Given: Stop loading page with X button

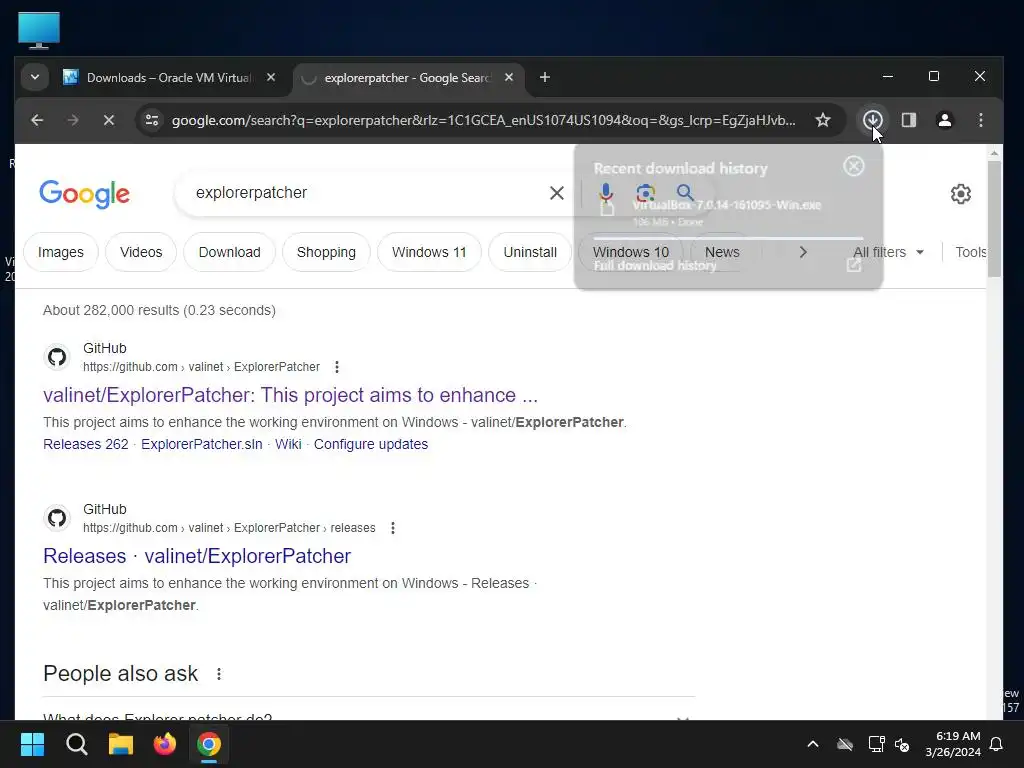Looking at the screenshot, I should tap(109, 120).
